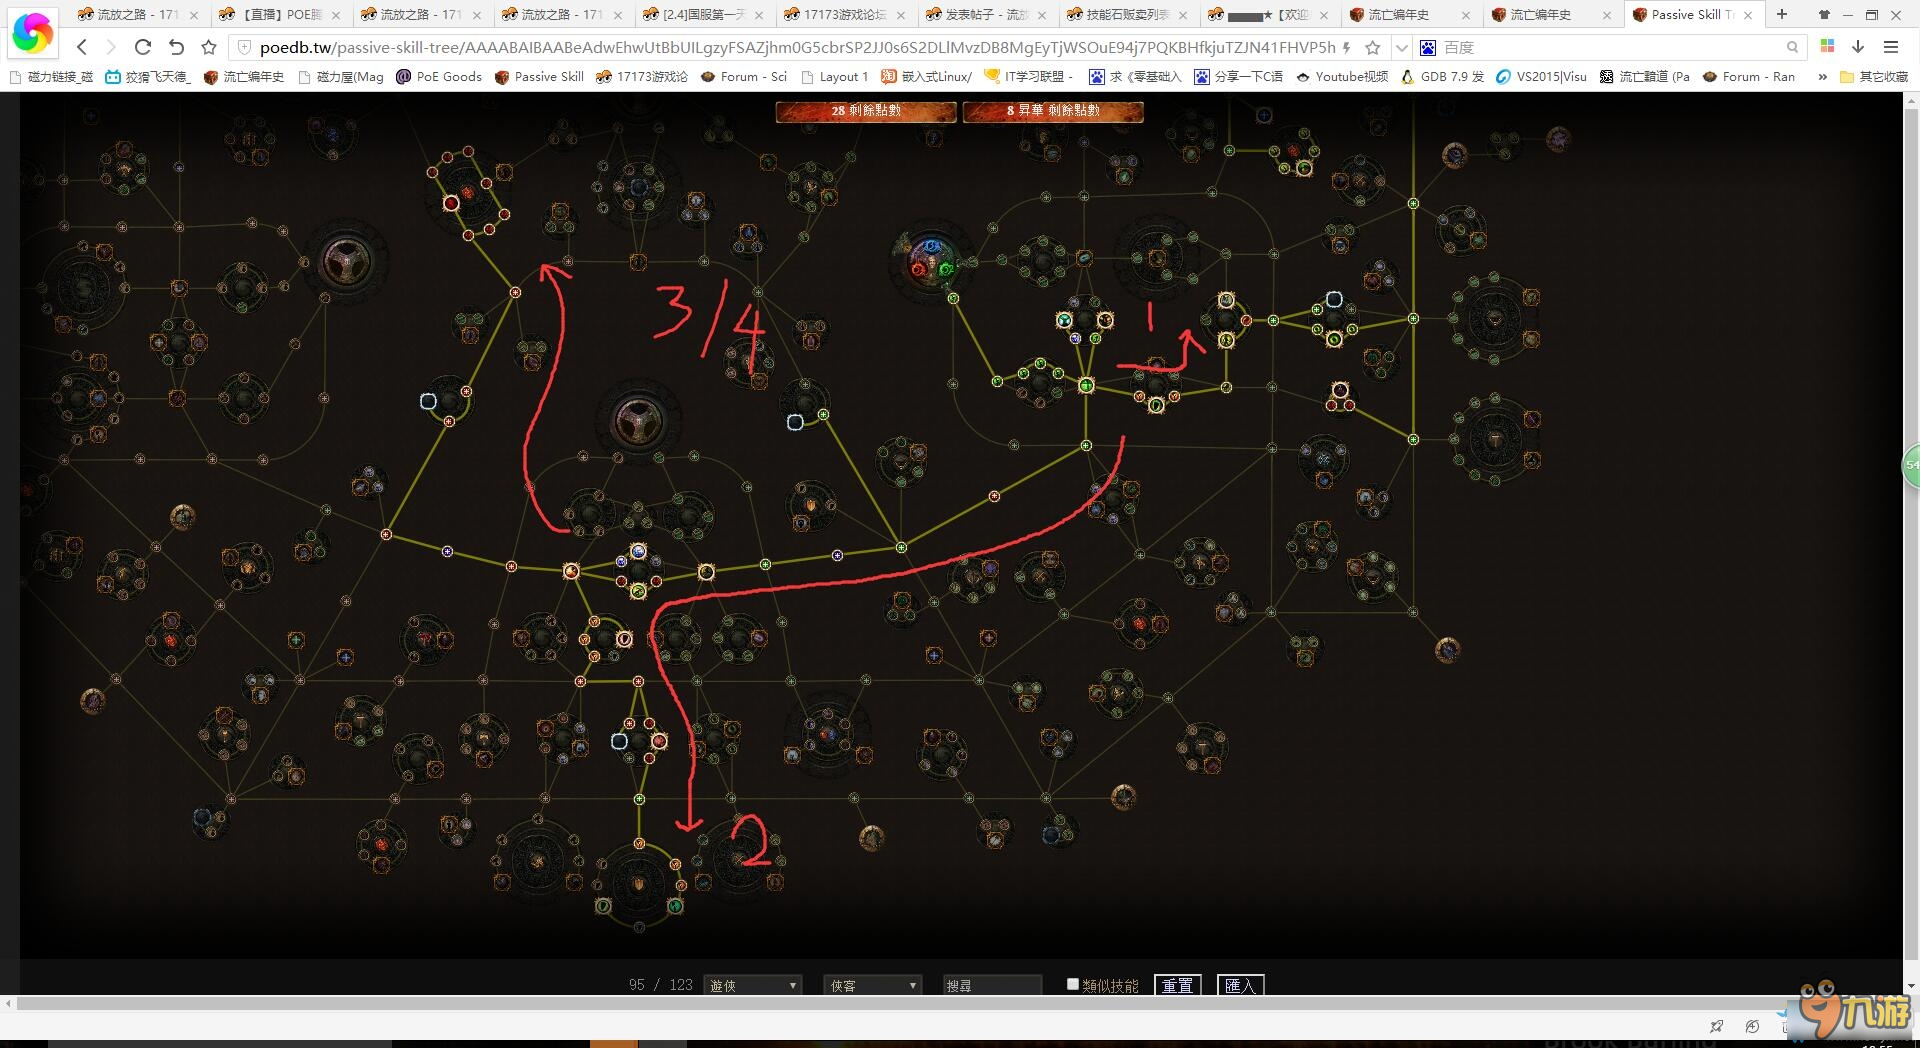Viewport: 1920px width, 1048px height.
Task: Click the colorful gem starting node in skill tree
Action: pyautogui.click(x=932, y=261)
